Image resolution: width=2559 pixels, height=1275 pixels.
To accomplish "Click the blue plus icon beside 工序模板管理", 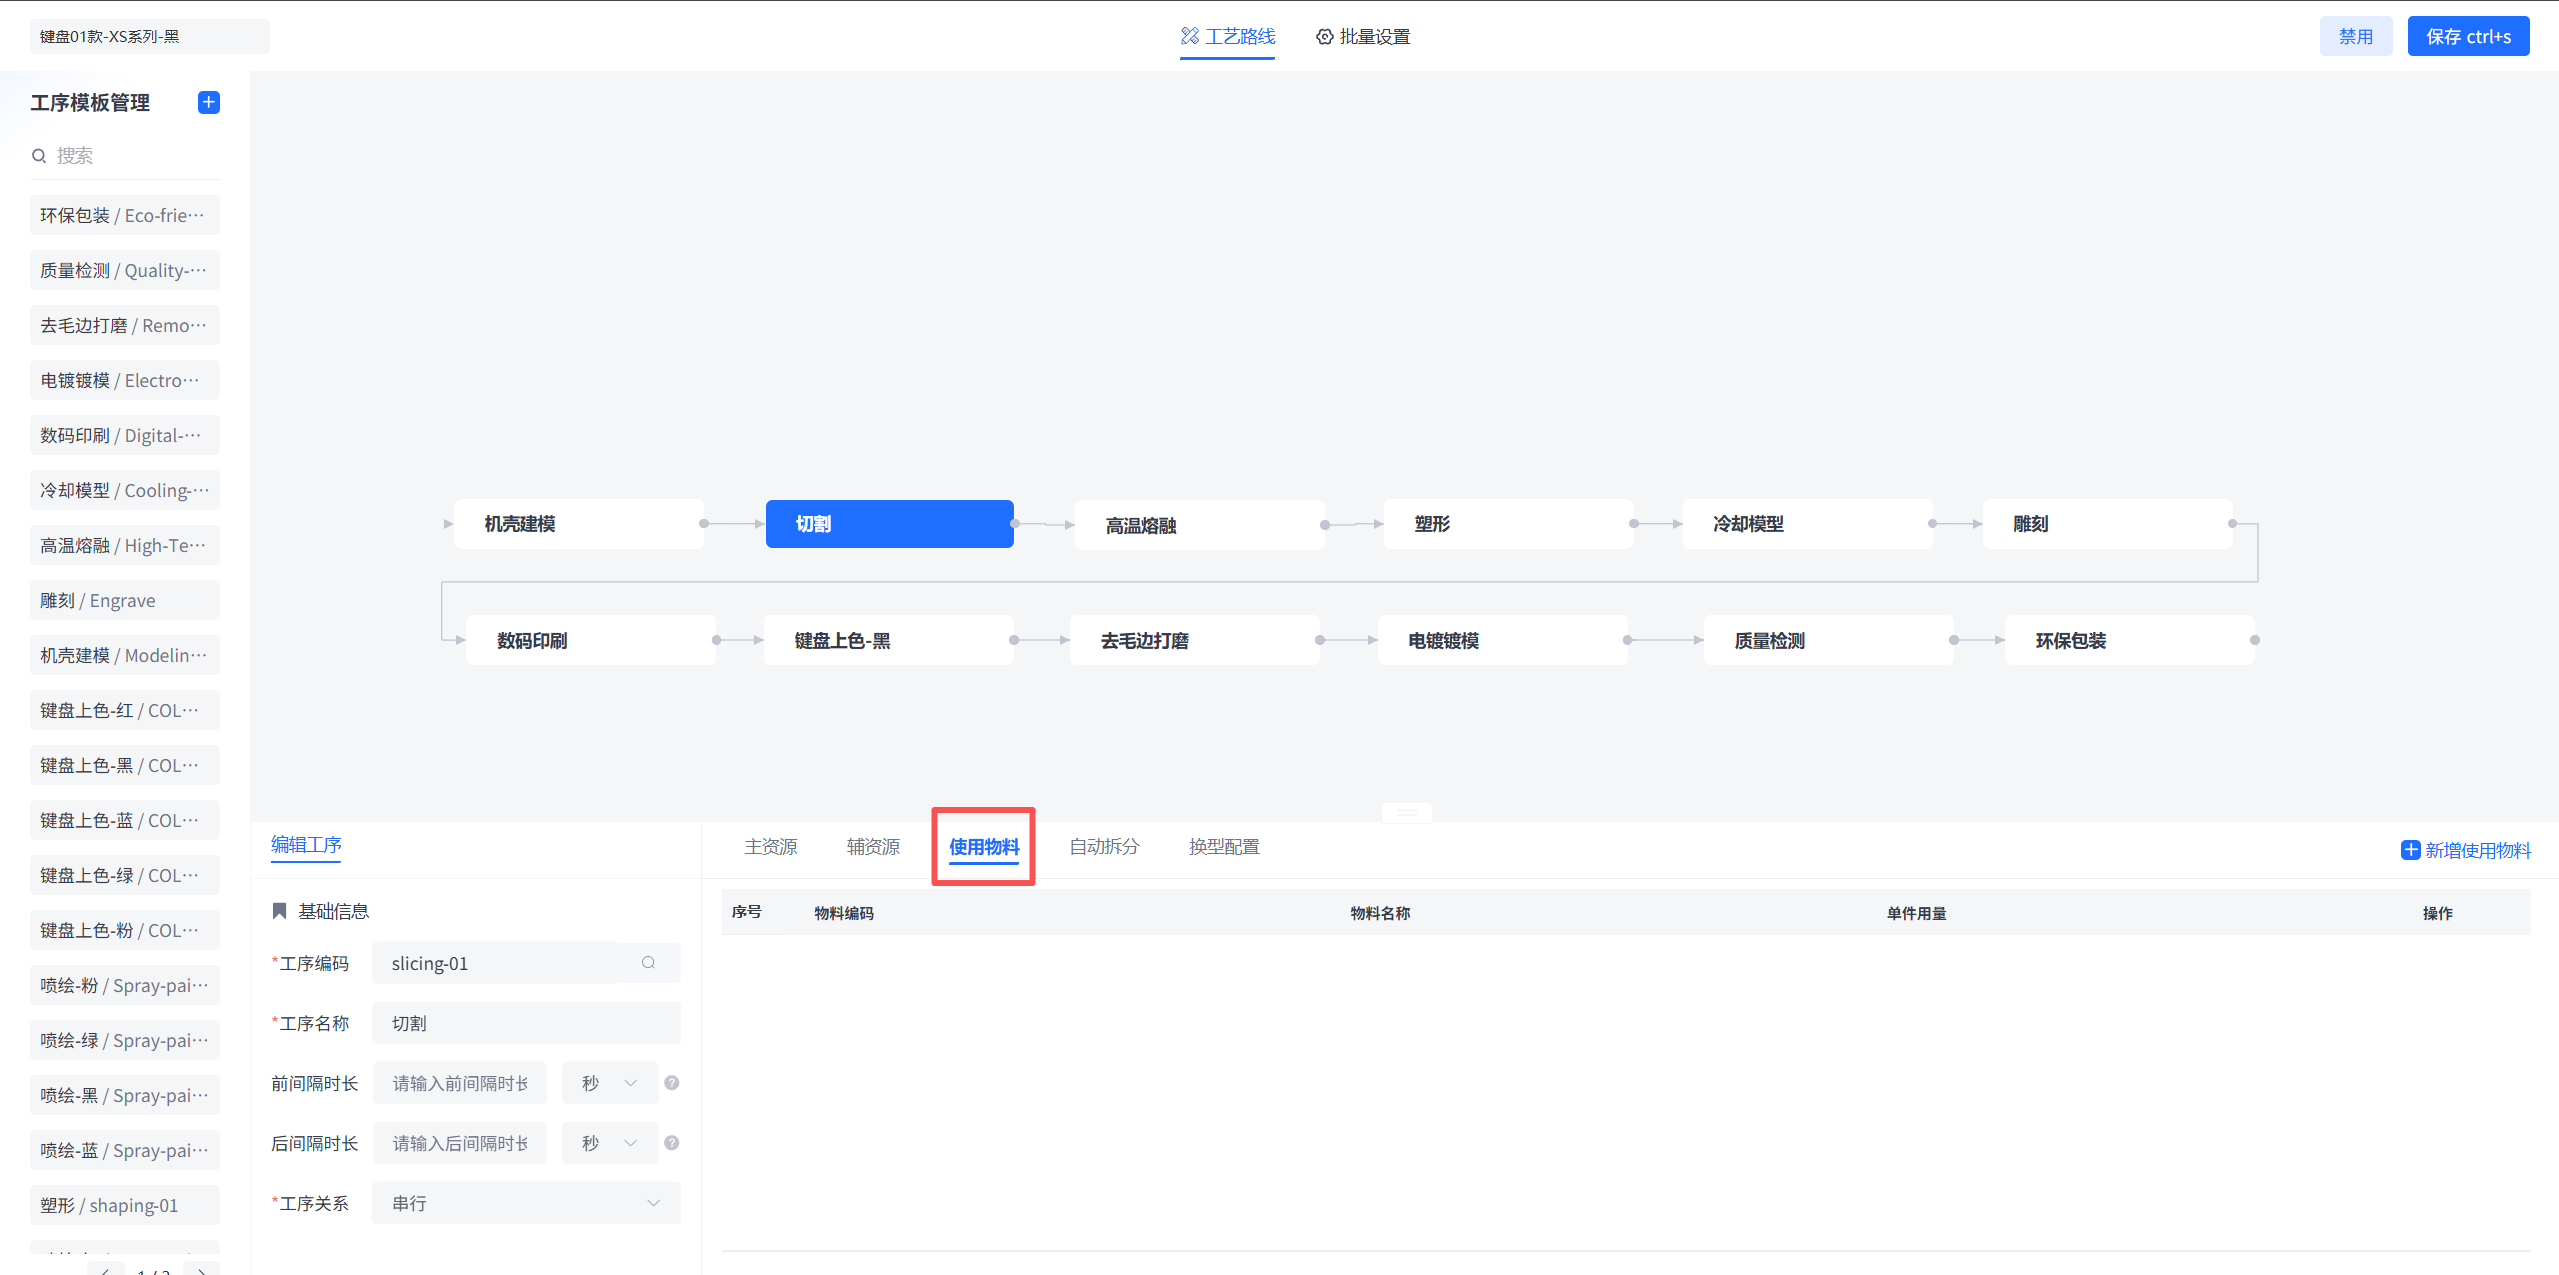I will (208, 103).
